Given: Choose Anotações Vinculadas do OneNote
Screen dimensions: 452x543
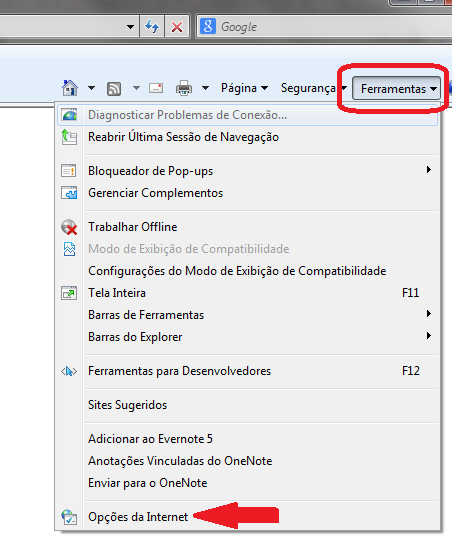Looking at the screenshot, I should point(248,461).
